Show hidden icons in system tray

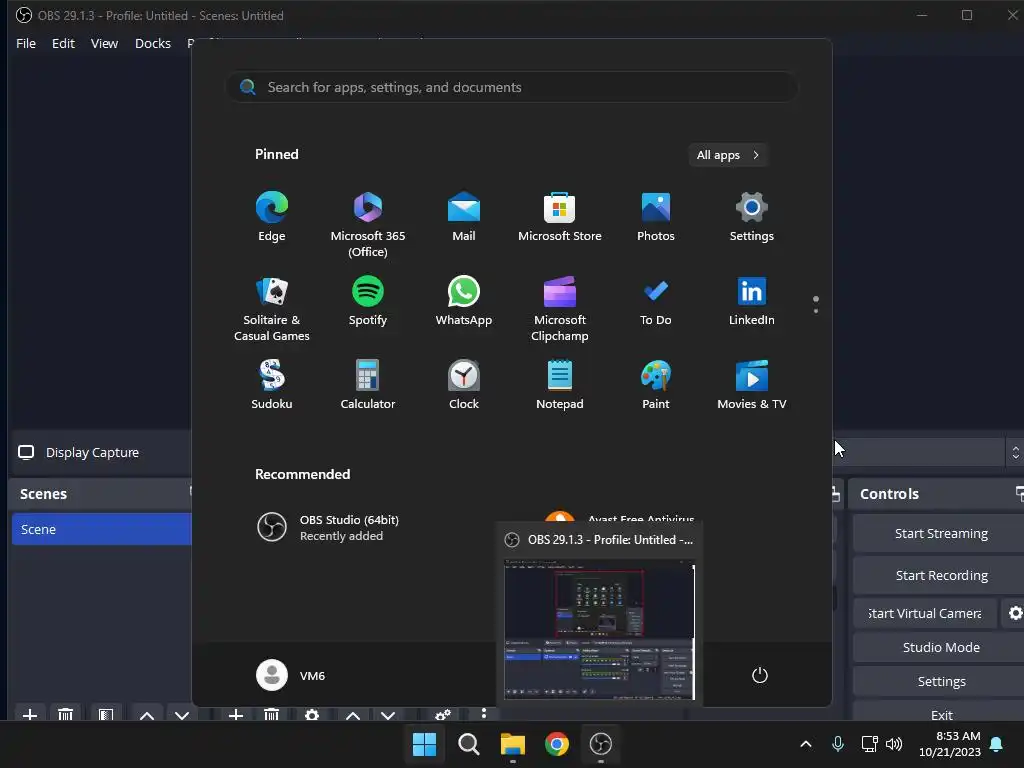click(x=806, y=744)
